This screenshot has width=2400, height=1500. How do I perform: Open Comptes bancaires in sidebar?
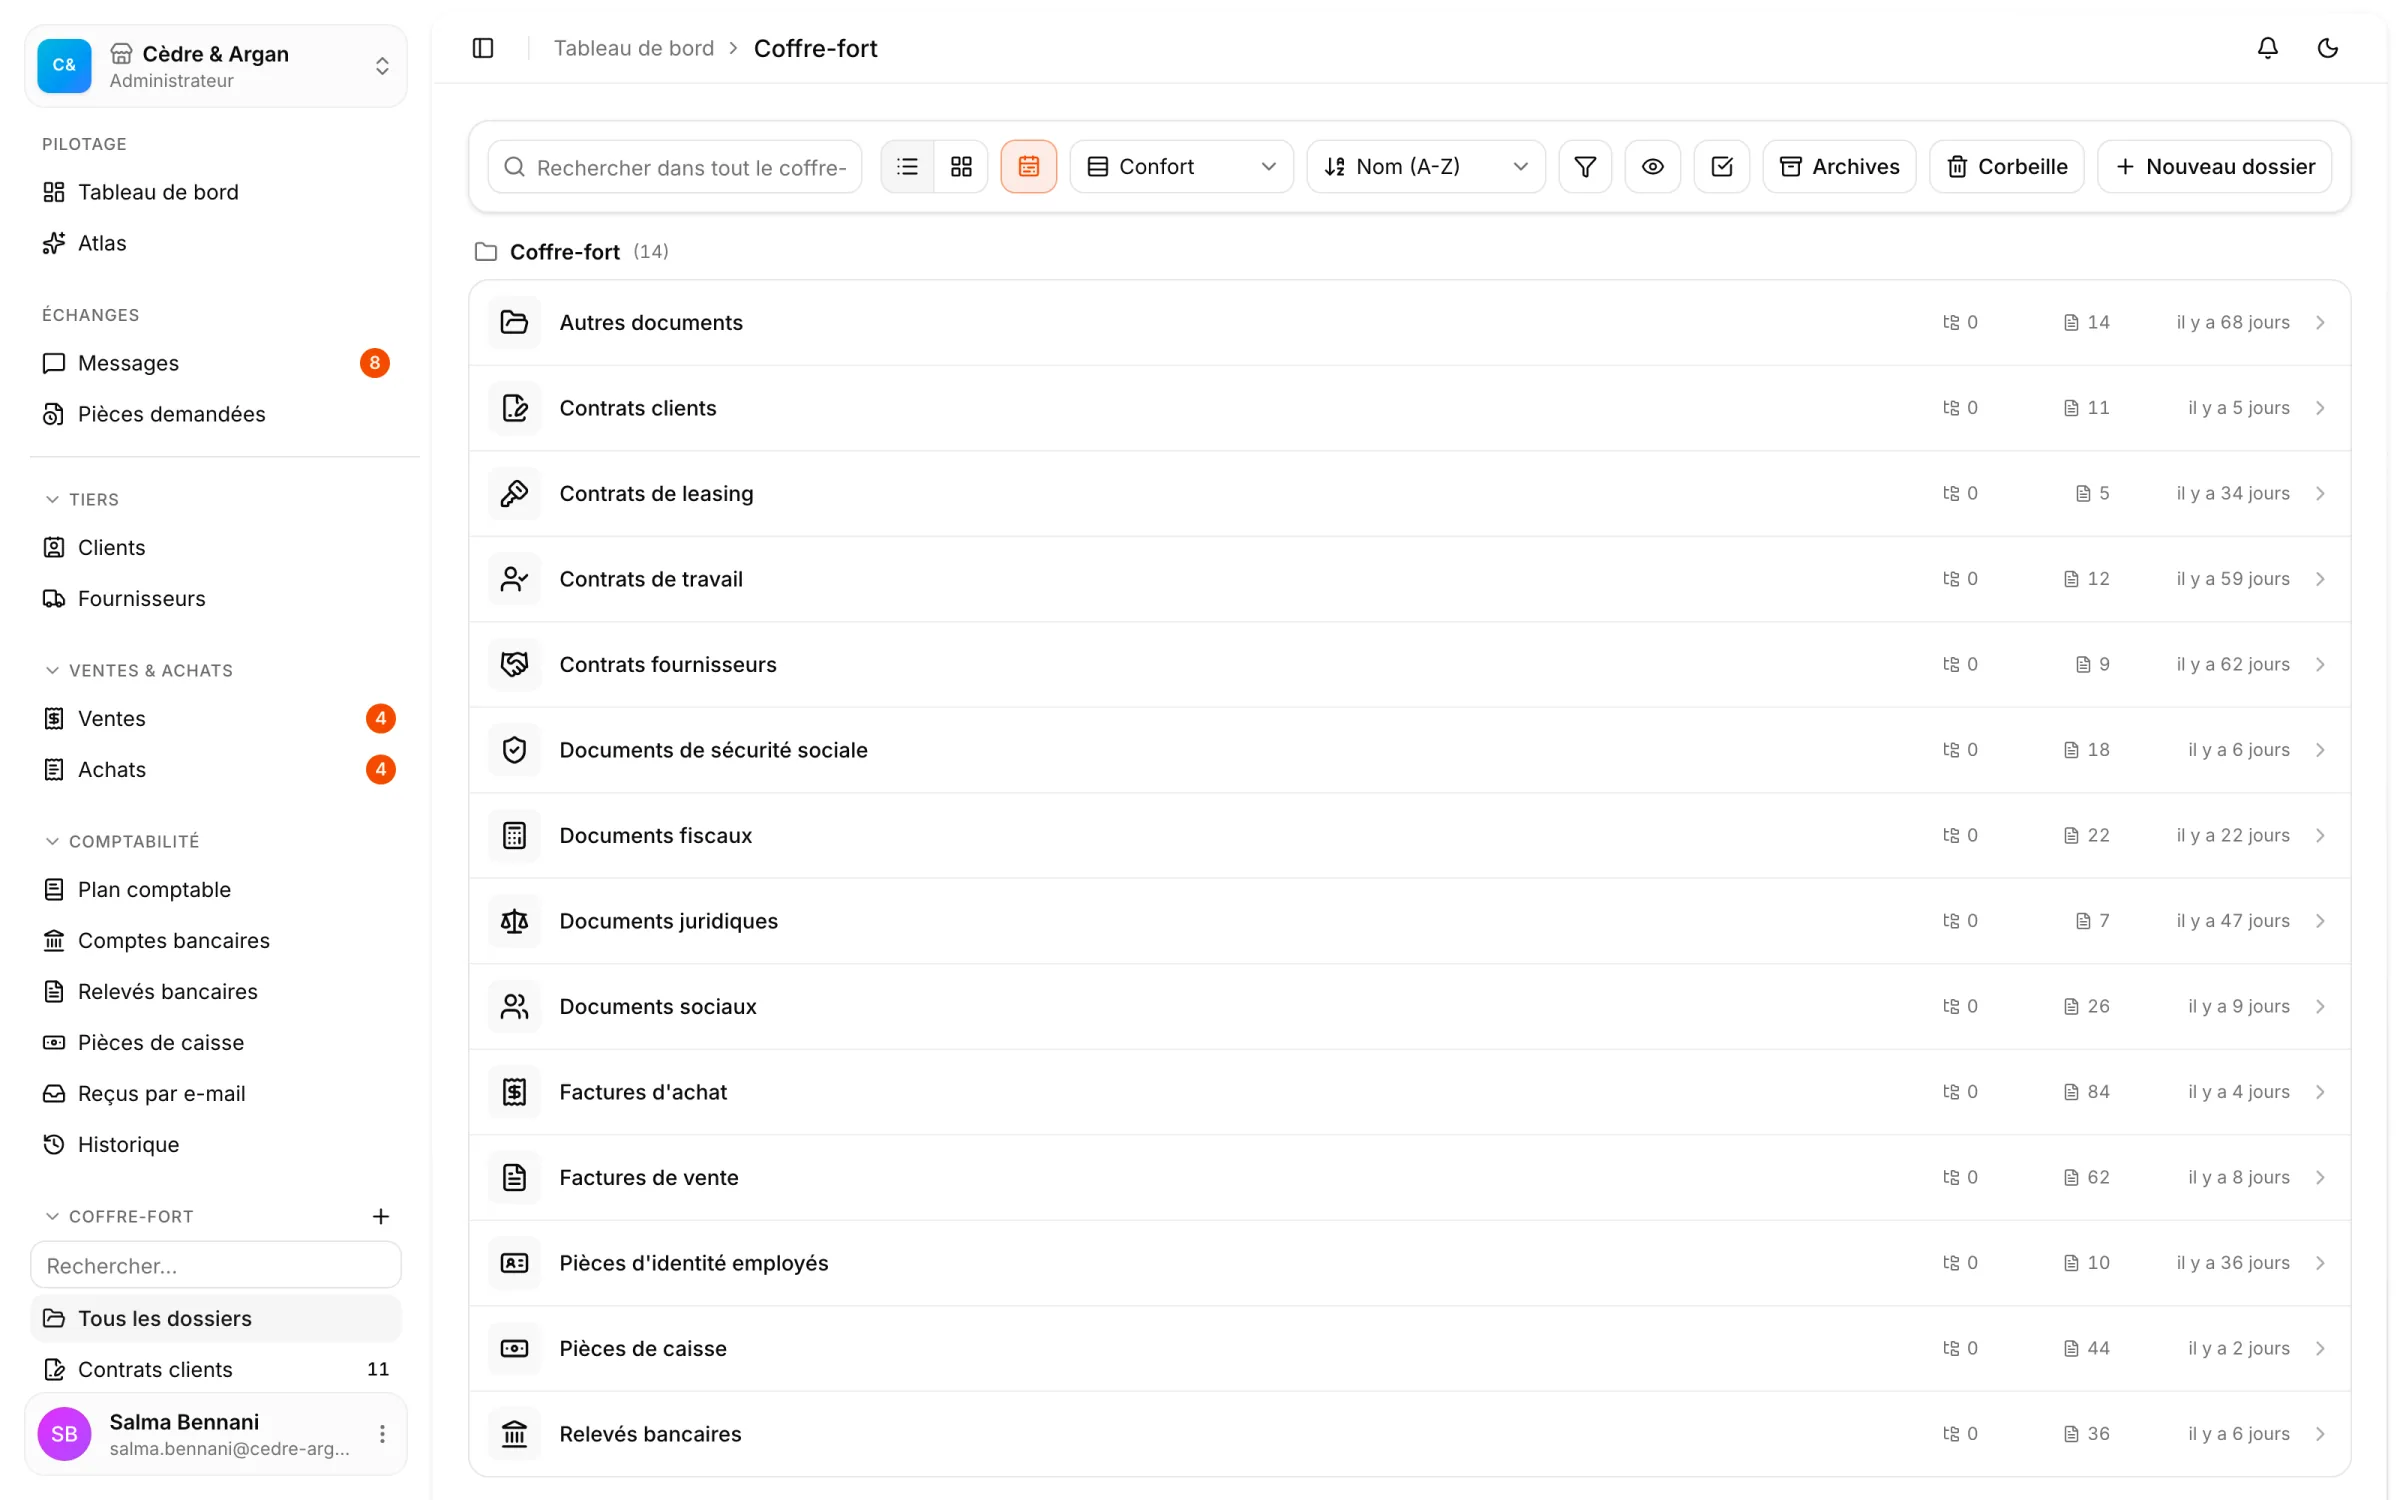216,940
